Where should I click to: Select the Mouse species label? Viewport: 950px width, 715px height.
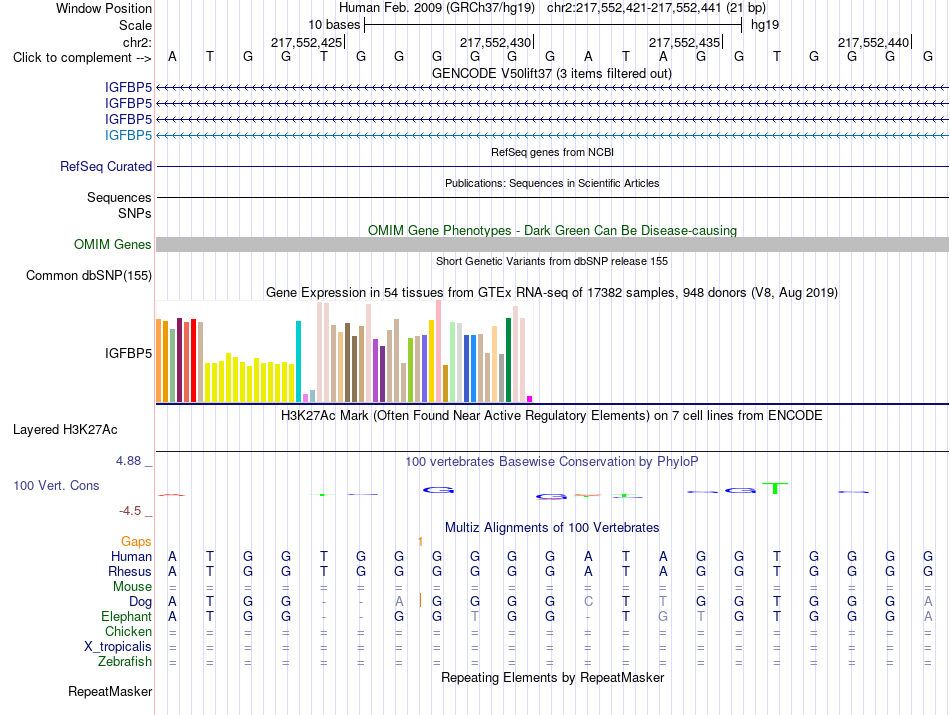pos(132,587)
